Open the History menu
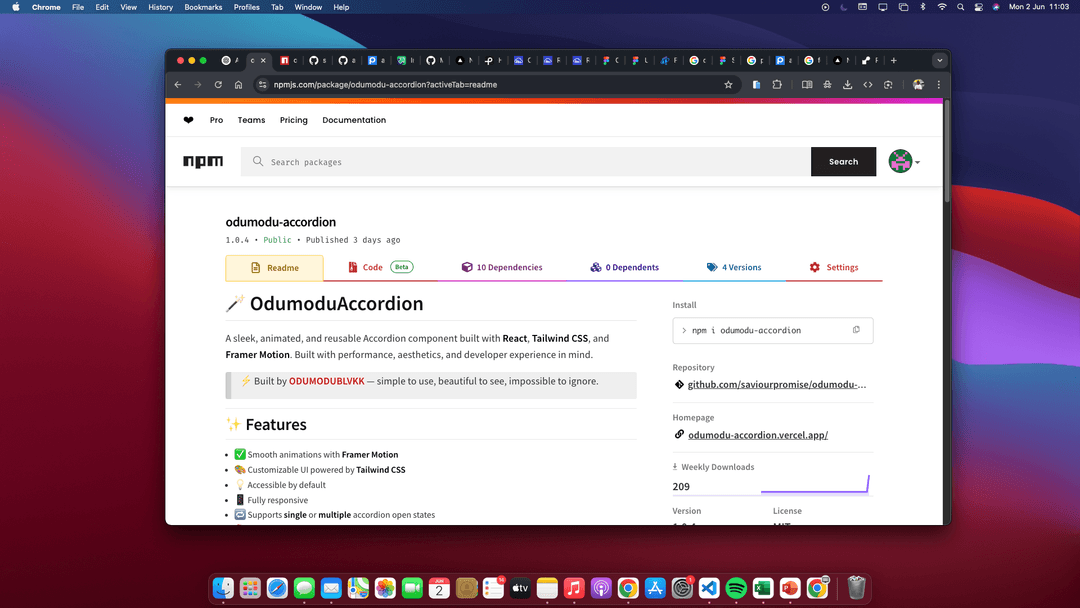 coord(160,7)
